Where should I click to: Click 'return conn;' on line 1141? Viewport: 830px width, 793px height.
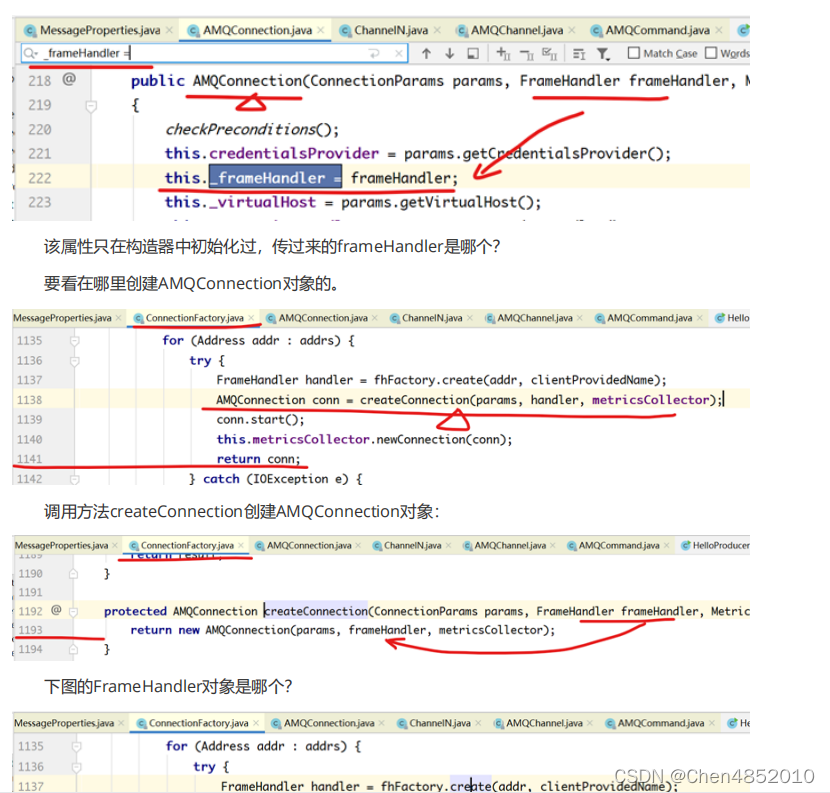[258, 459]
